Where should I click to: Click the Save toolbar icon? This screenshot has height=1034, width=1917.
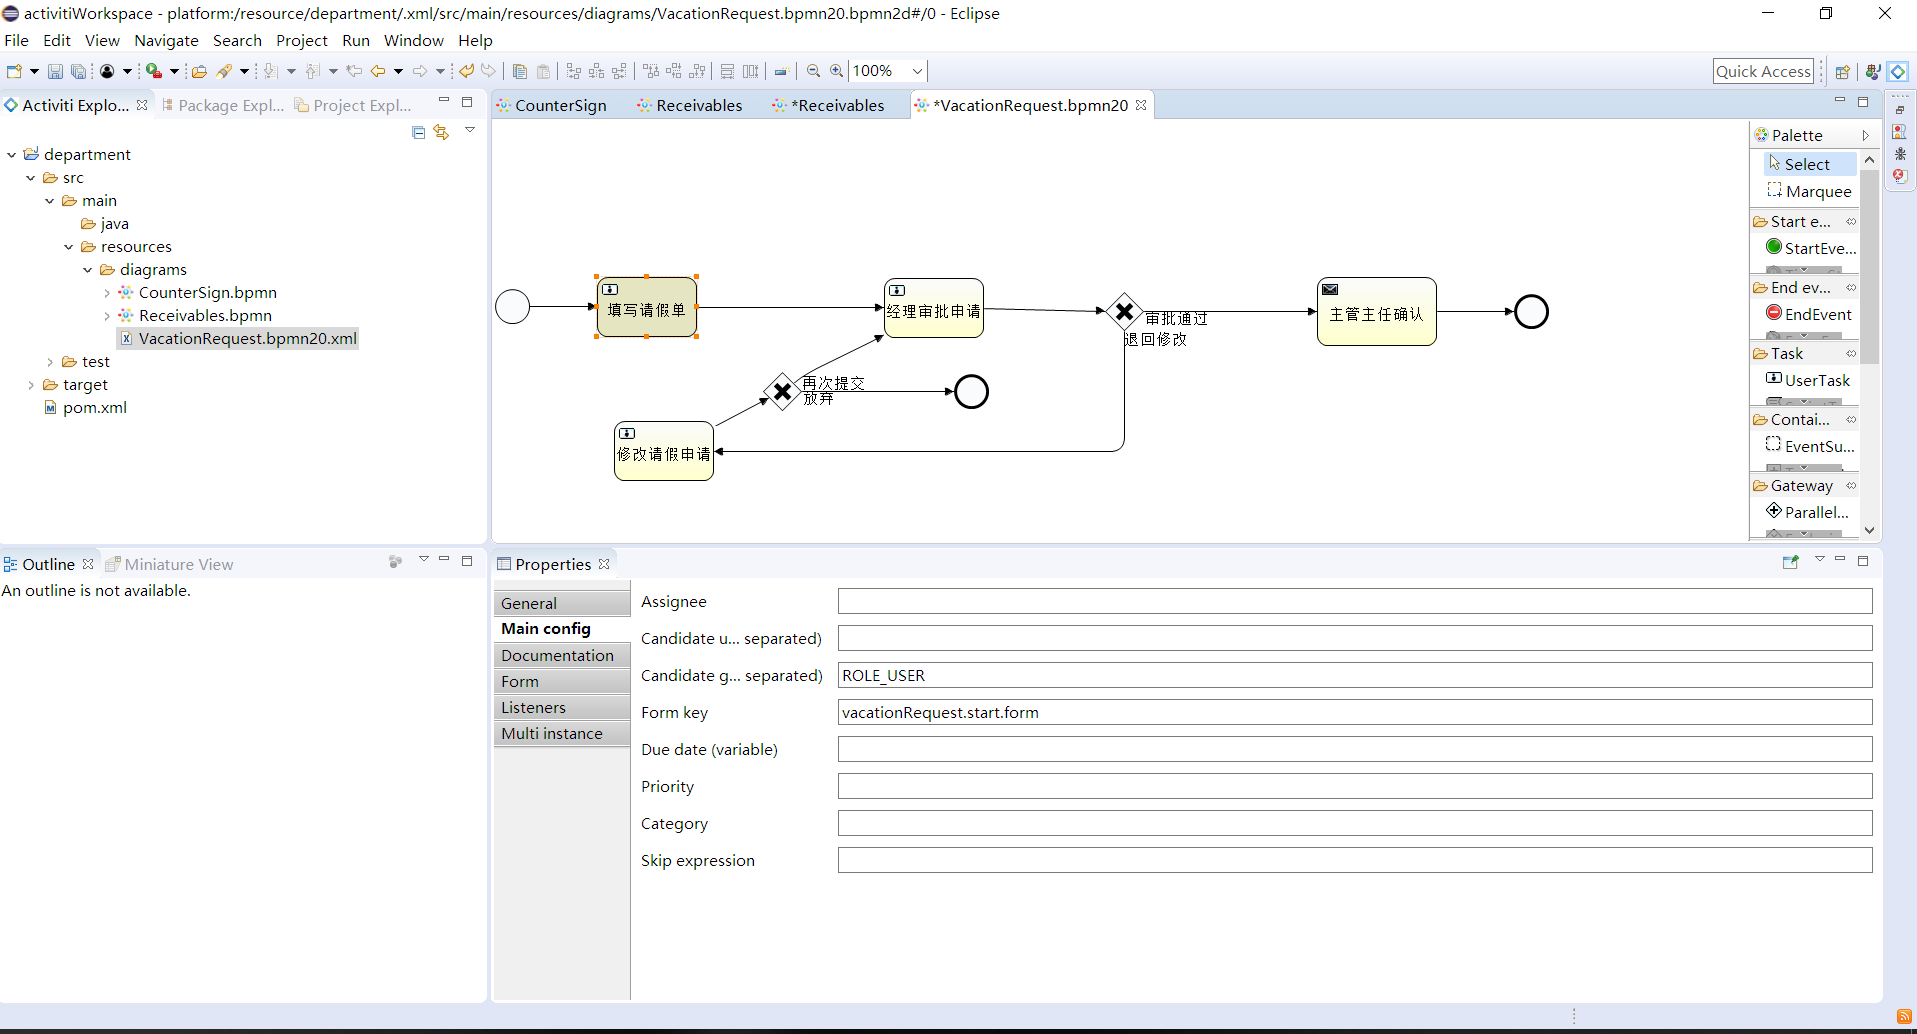[x=55, y=71]
